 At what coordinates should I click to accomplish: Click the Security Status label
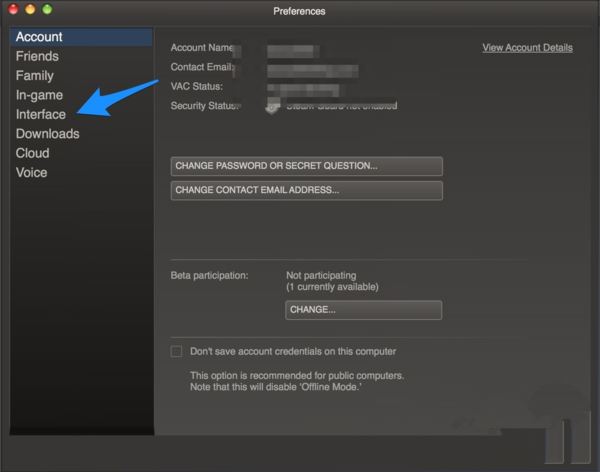pyautogui.click(x=205, y=106)
